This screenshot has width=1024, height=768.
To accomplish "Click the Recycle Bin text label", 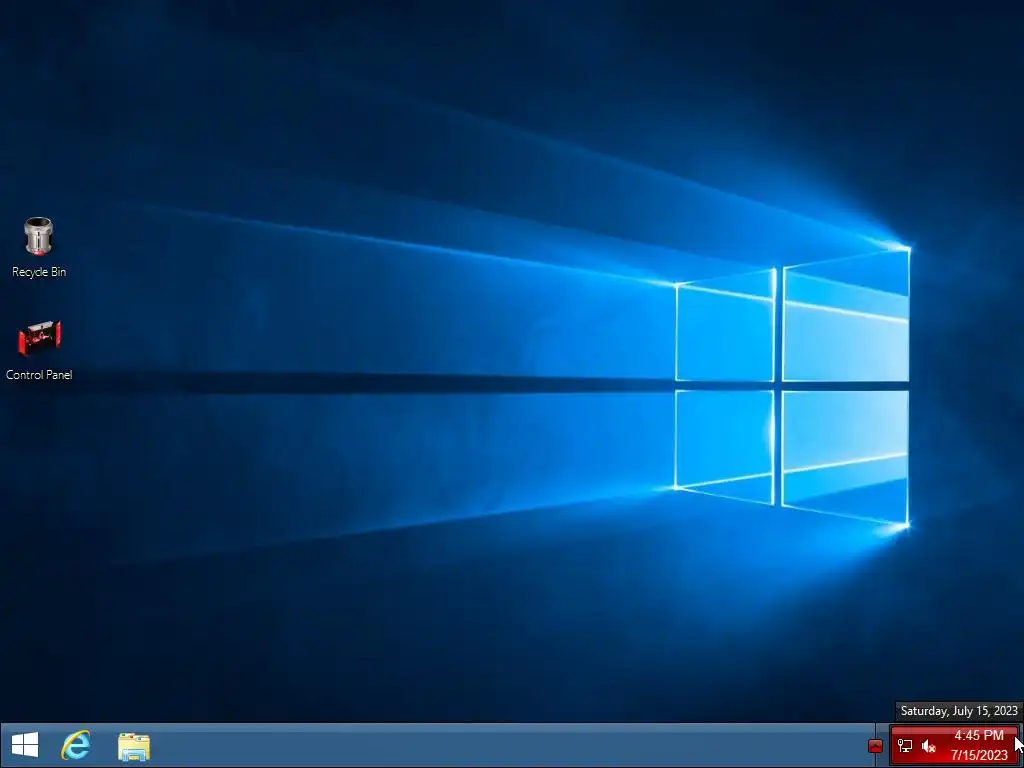I will [39, 272].
